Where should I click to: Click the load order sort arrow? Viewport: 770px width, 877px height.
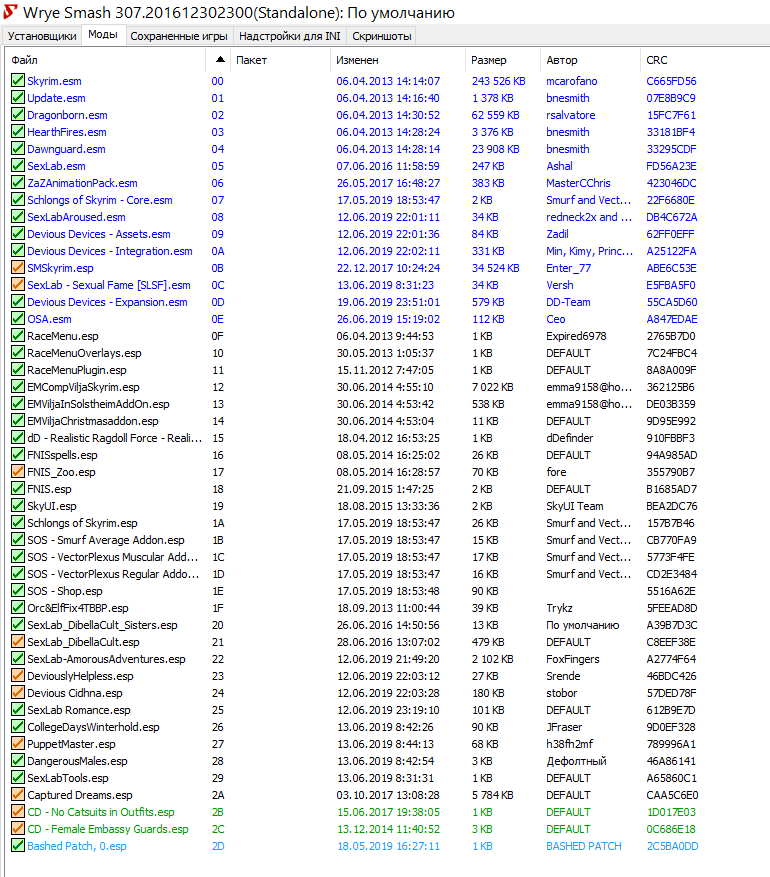tap(220, 59)
